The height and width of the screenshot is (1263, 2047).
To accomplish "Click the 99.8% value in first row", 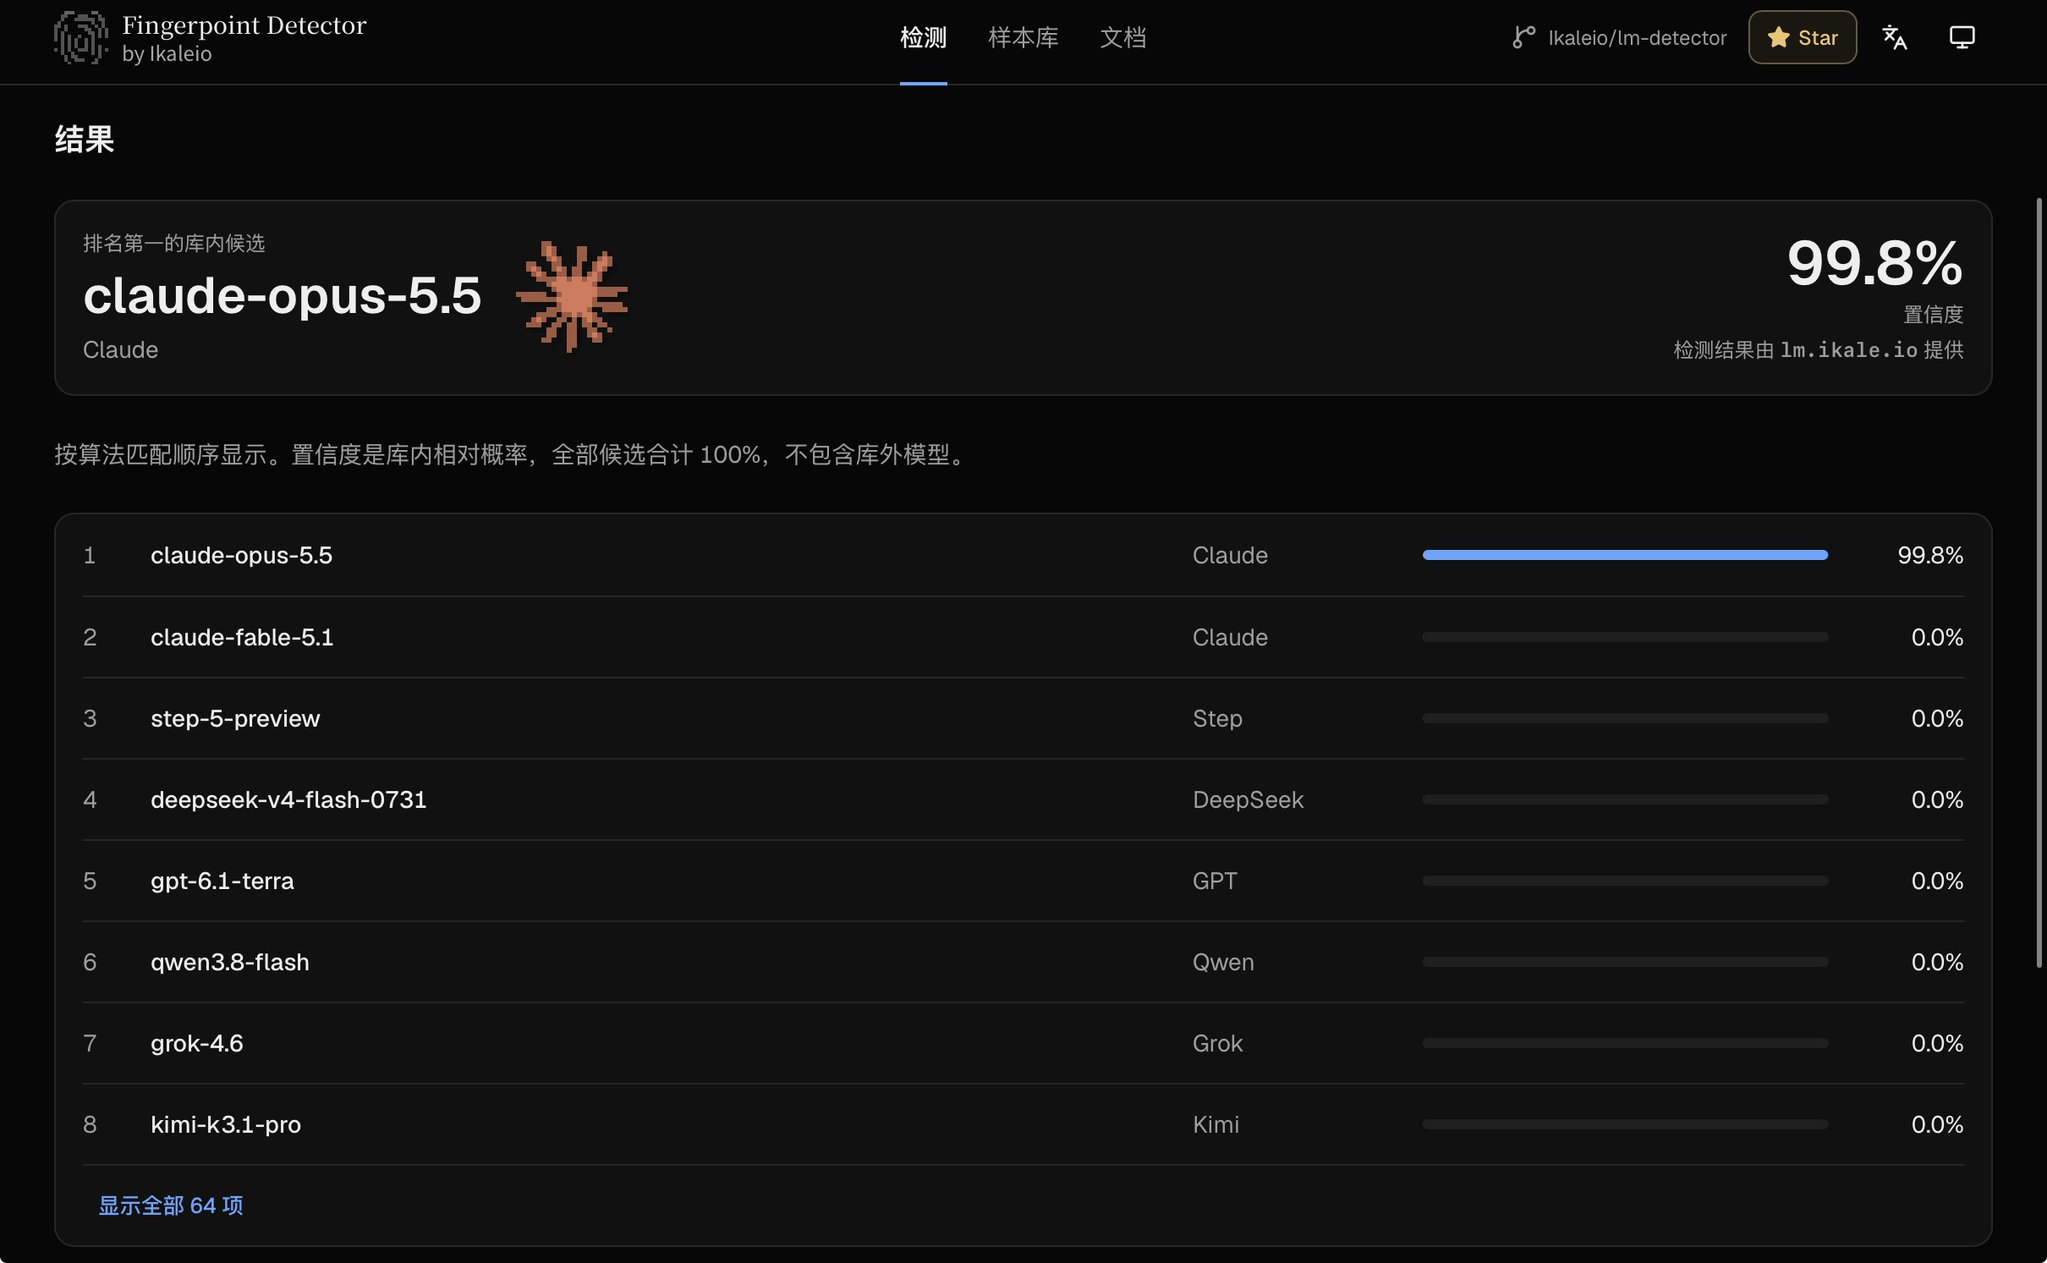I will click(x=1930, y=555).
